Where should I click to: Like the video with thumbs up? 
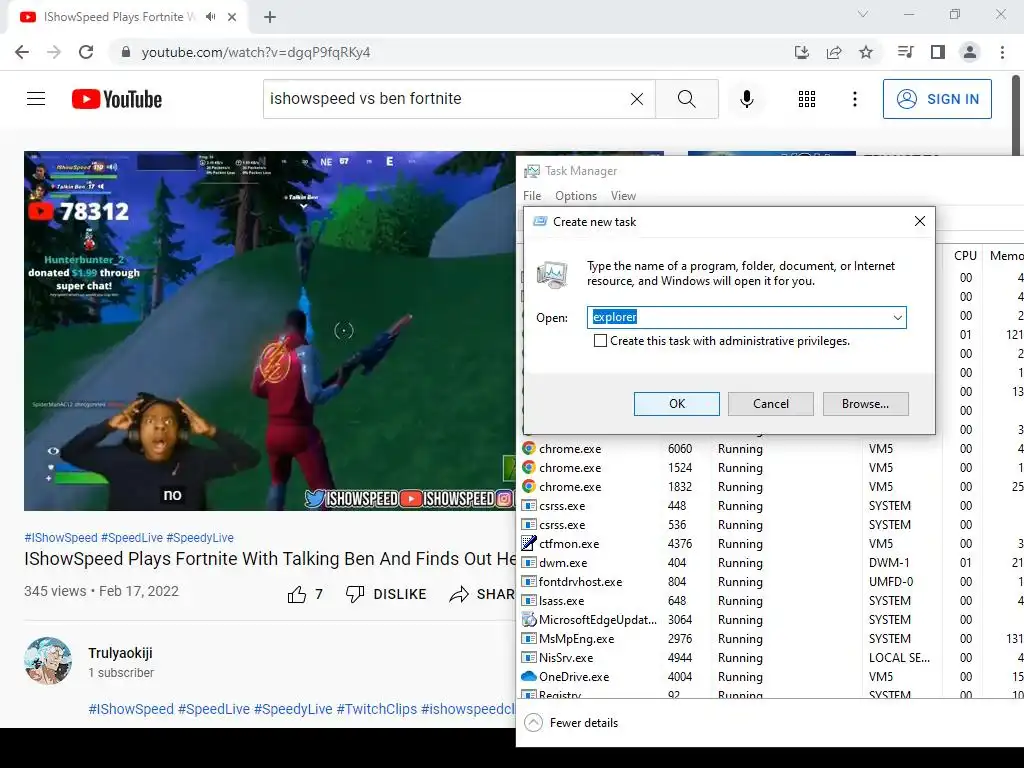(x=305, y=594)
